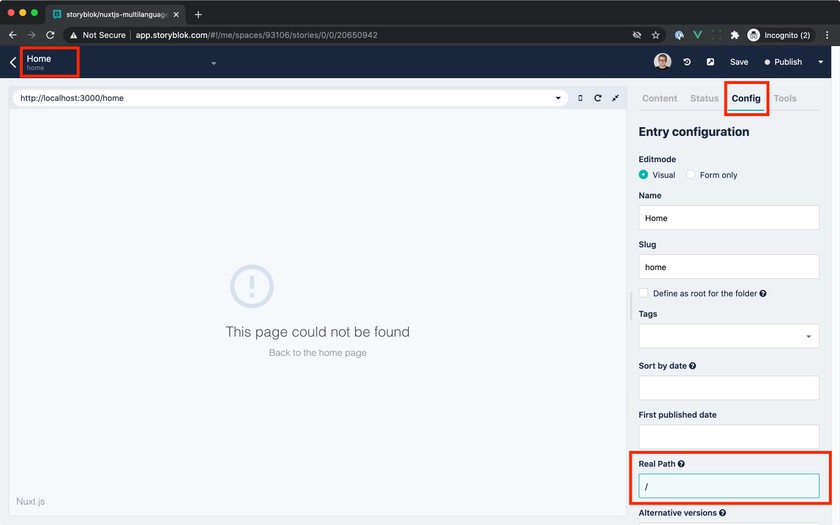Open the Chrome extensions puzzle icon
The image size is (840, 525).
coord(735,35)
